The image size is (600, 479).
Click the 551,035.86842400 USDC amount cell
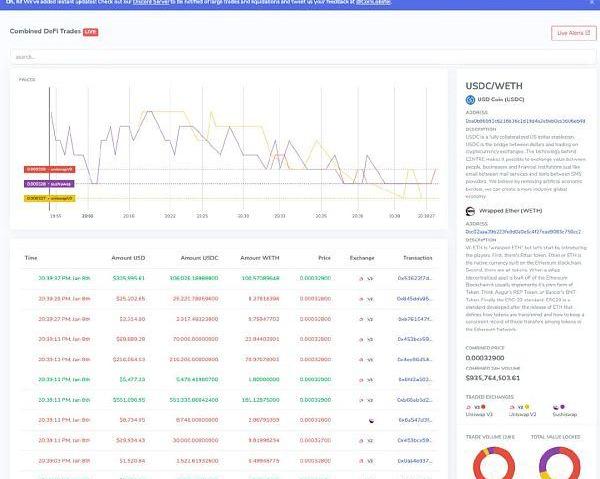[x=194, y=400]
